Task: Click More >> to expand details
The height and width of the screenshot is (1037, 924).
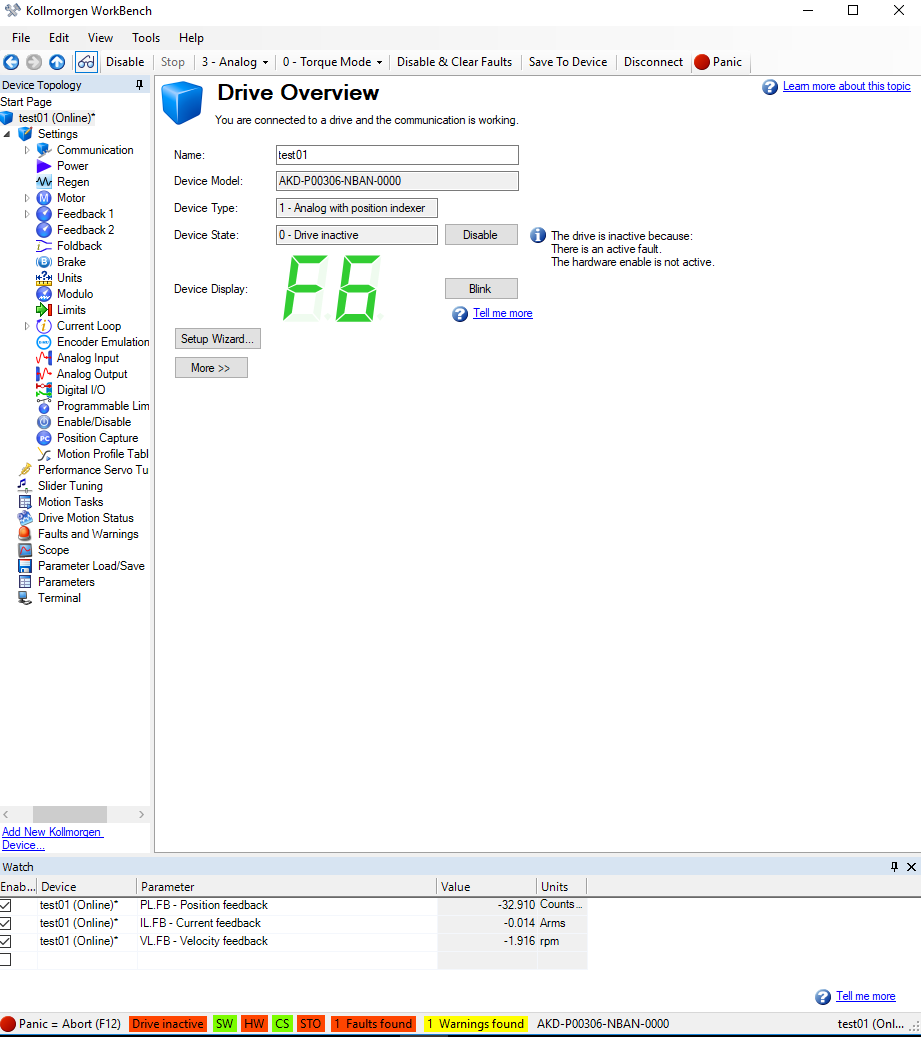Action: tap(211, 368)
